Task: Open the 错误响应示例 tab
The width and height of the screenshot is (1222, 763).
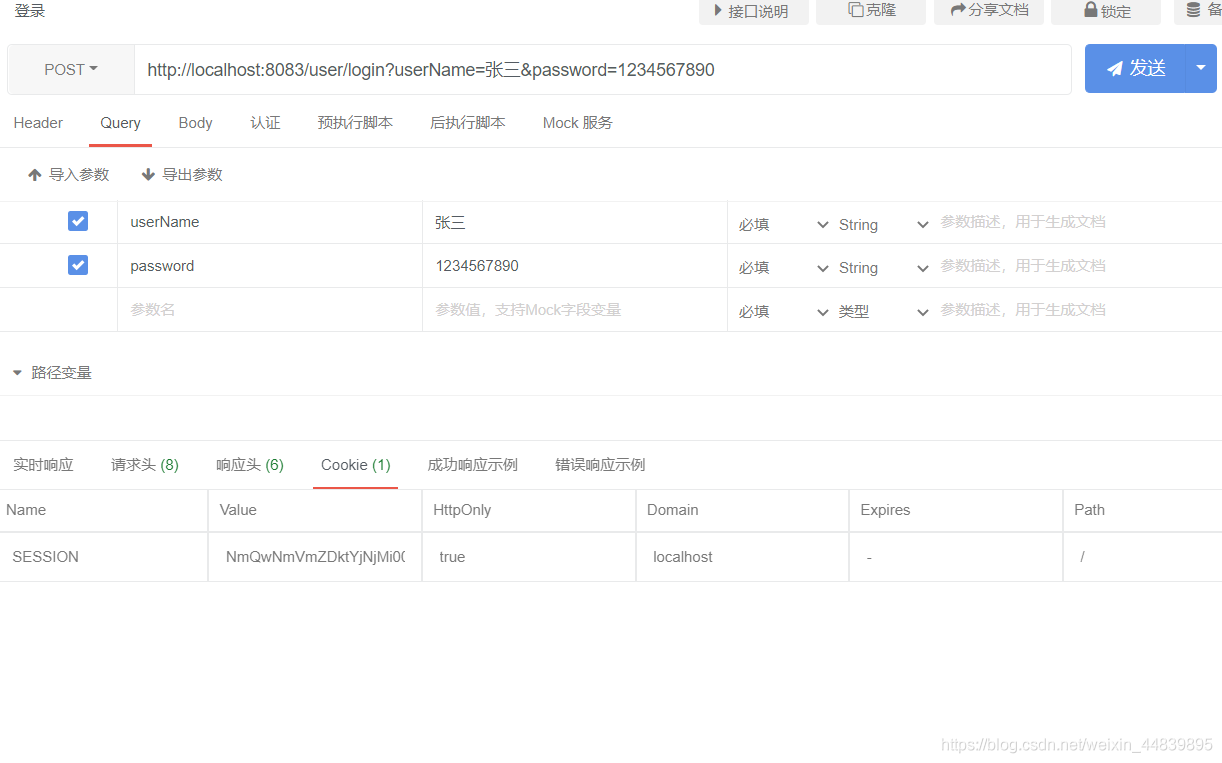Action: tap(600, 465)
